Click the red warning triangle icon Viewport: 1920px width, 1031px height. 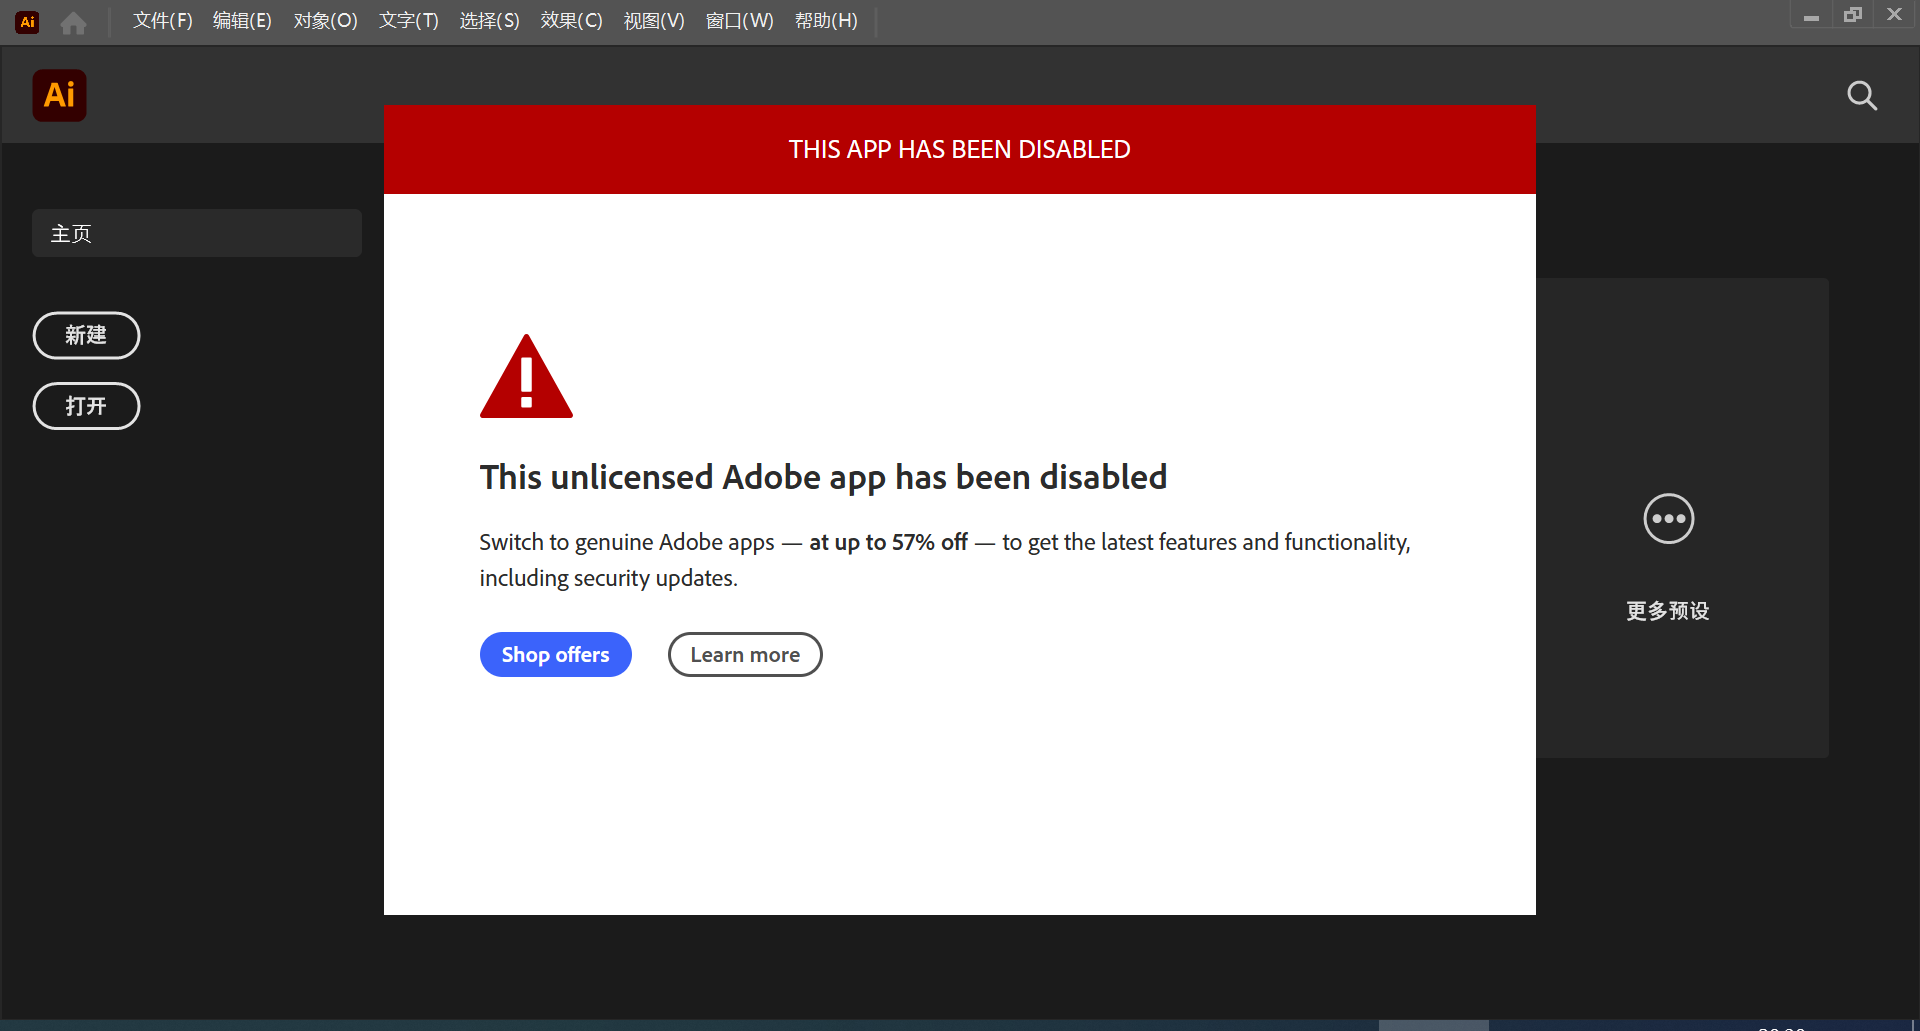(526, 376)
